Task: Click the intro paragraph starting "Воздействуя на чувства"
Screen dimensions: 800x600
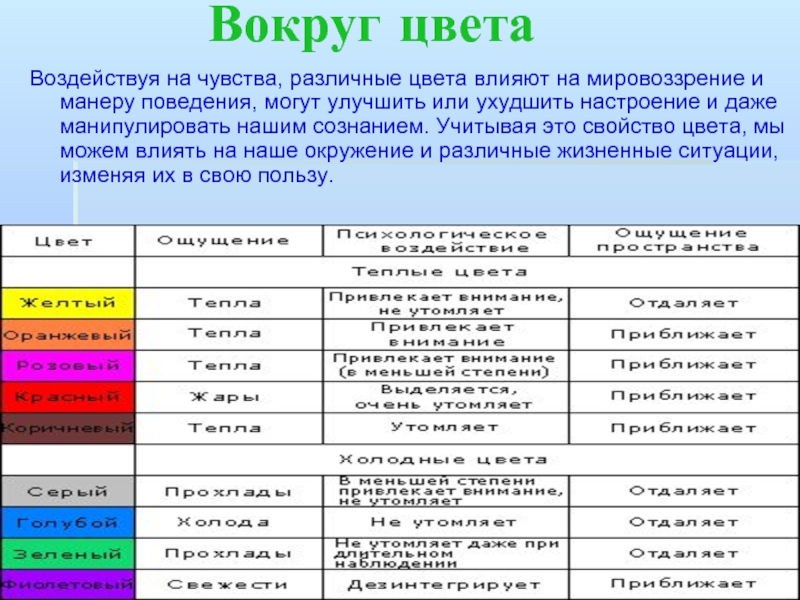Action: pos(407,127)
